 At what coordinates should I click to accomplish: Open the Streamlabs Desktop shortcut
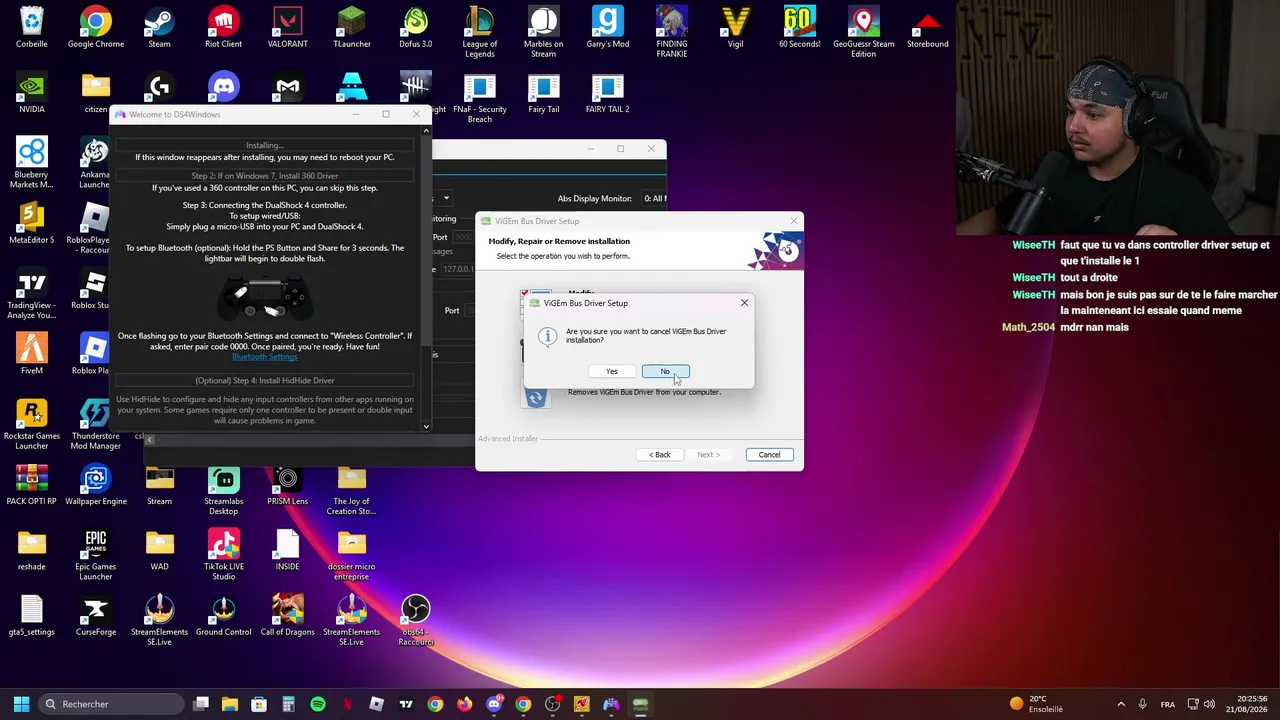point(223,490)
